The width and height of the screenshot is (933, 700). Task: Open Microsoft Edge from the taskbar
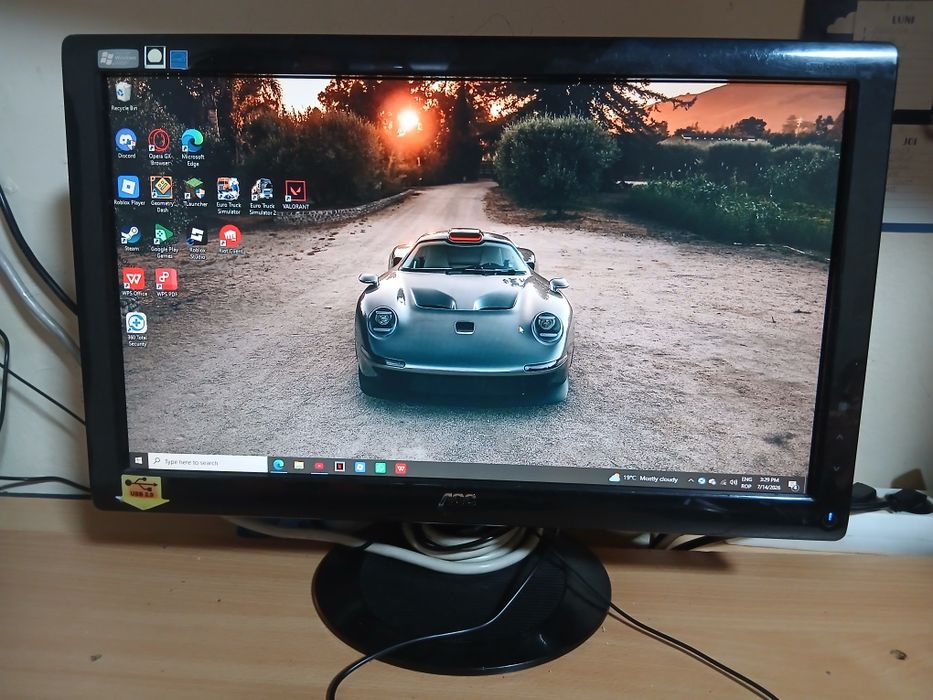[x=278, y=465]
